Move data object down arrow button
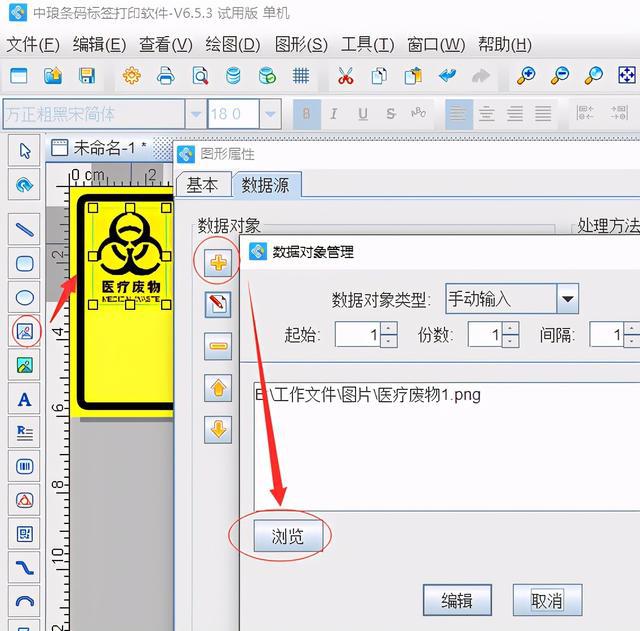This screenshot has width=640, height=631. [x=218, y=429]
